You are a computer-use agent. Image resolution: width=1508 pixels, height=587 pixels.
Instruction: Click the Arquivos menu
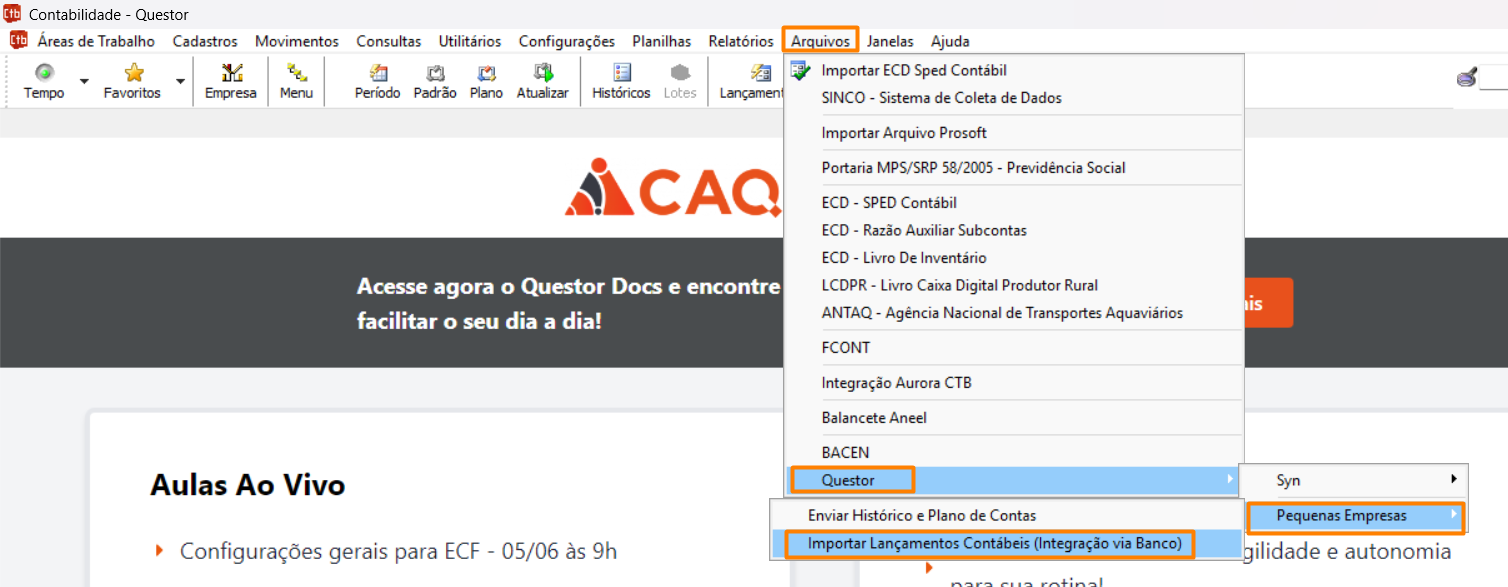(820, 41)
